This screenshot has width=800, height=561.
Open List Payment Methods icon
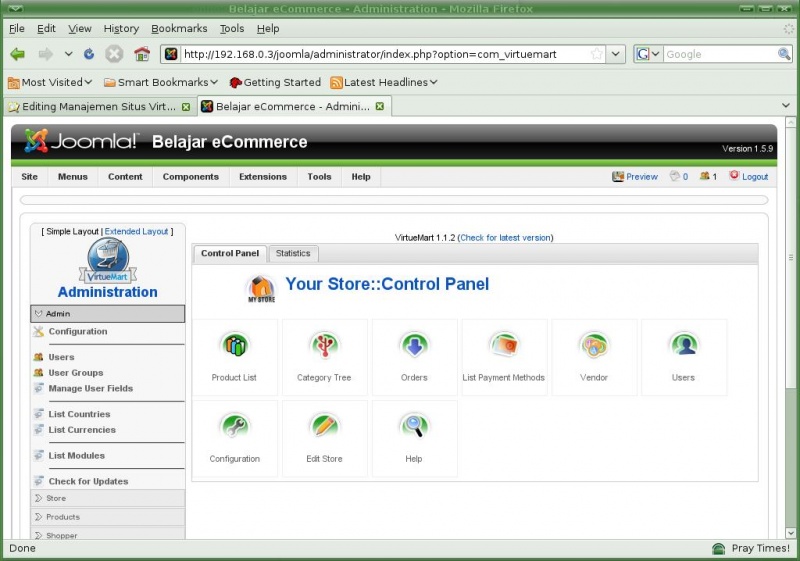point(504,346)
